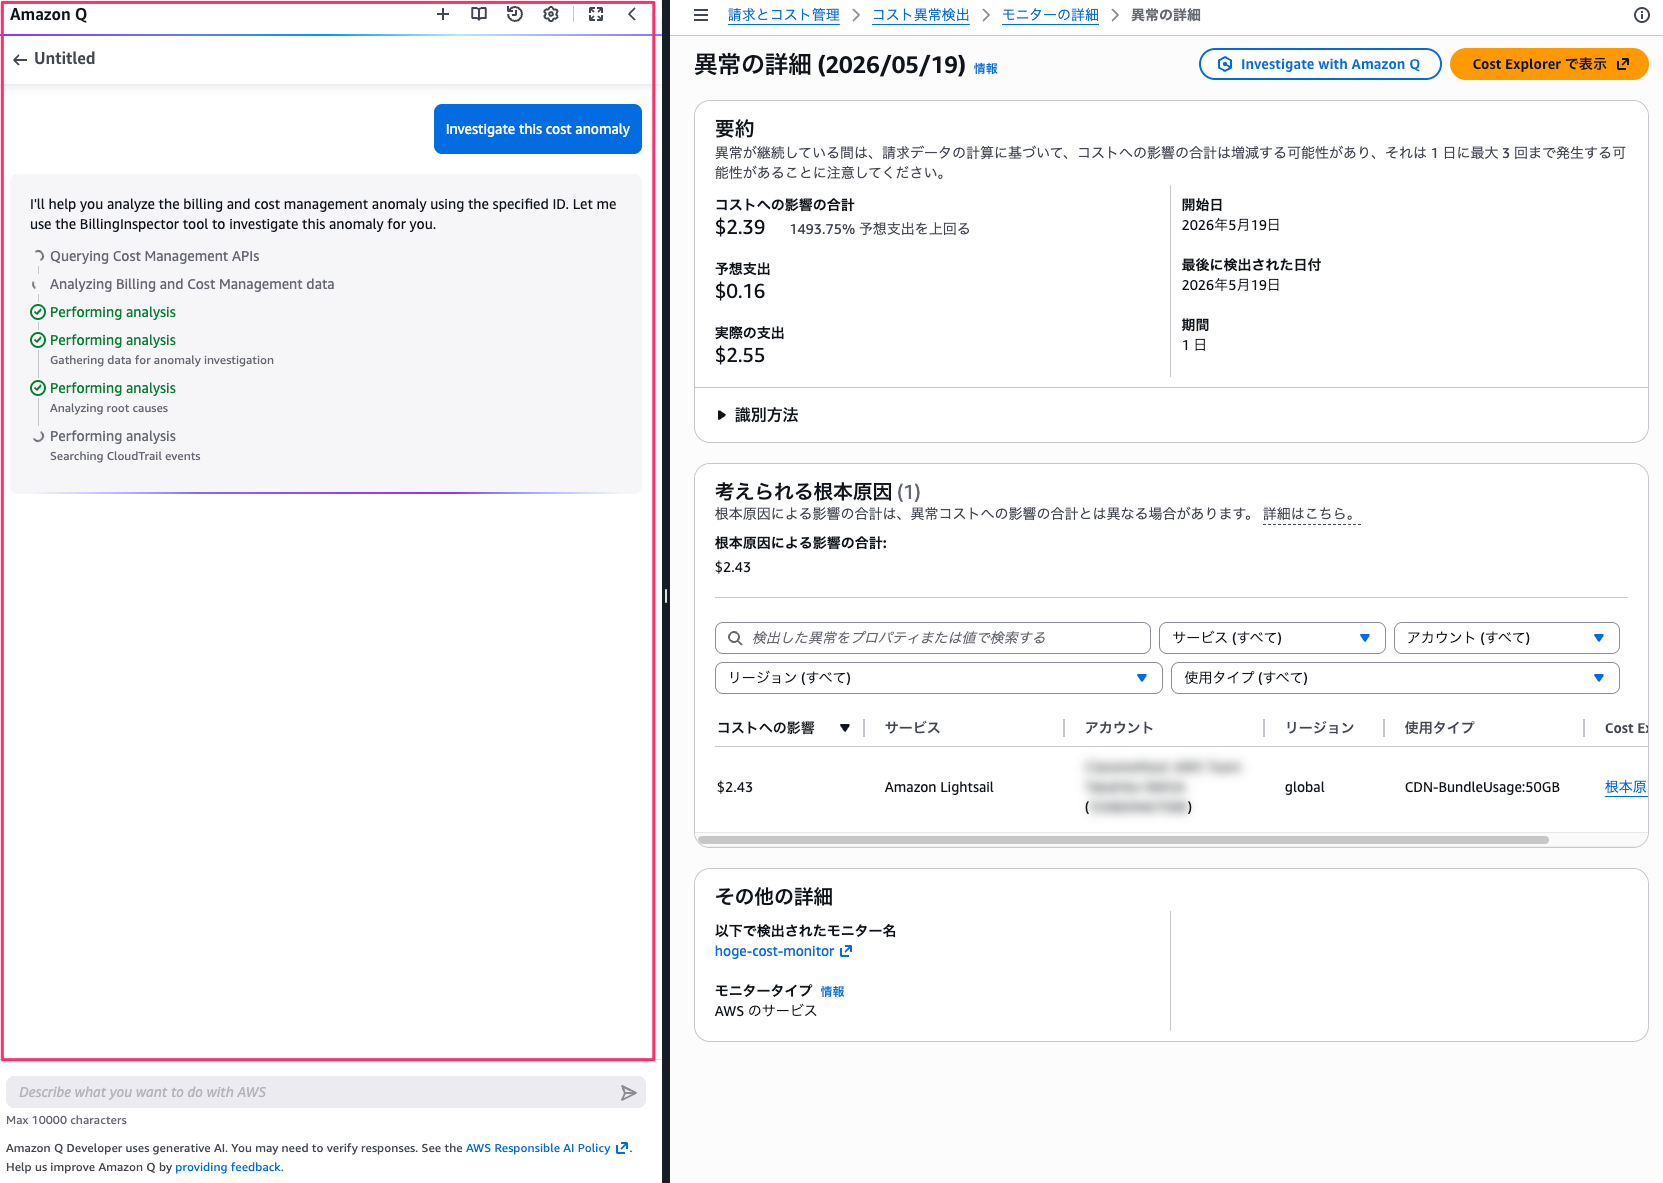Click Analyzing Billing and Cost Management data step
The width and height of the screenshot is (1663, 1183).
(x=192, y=284)
